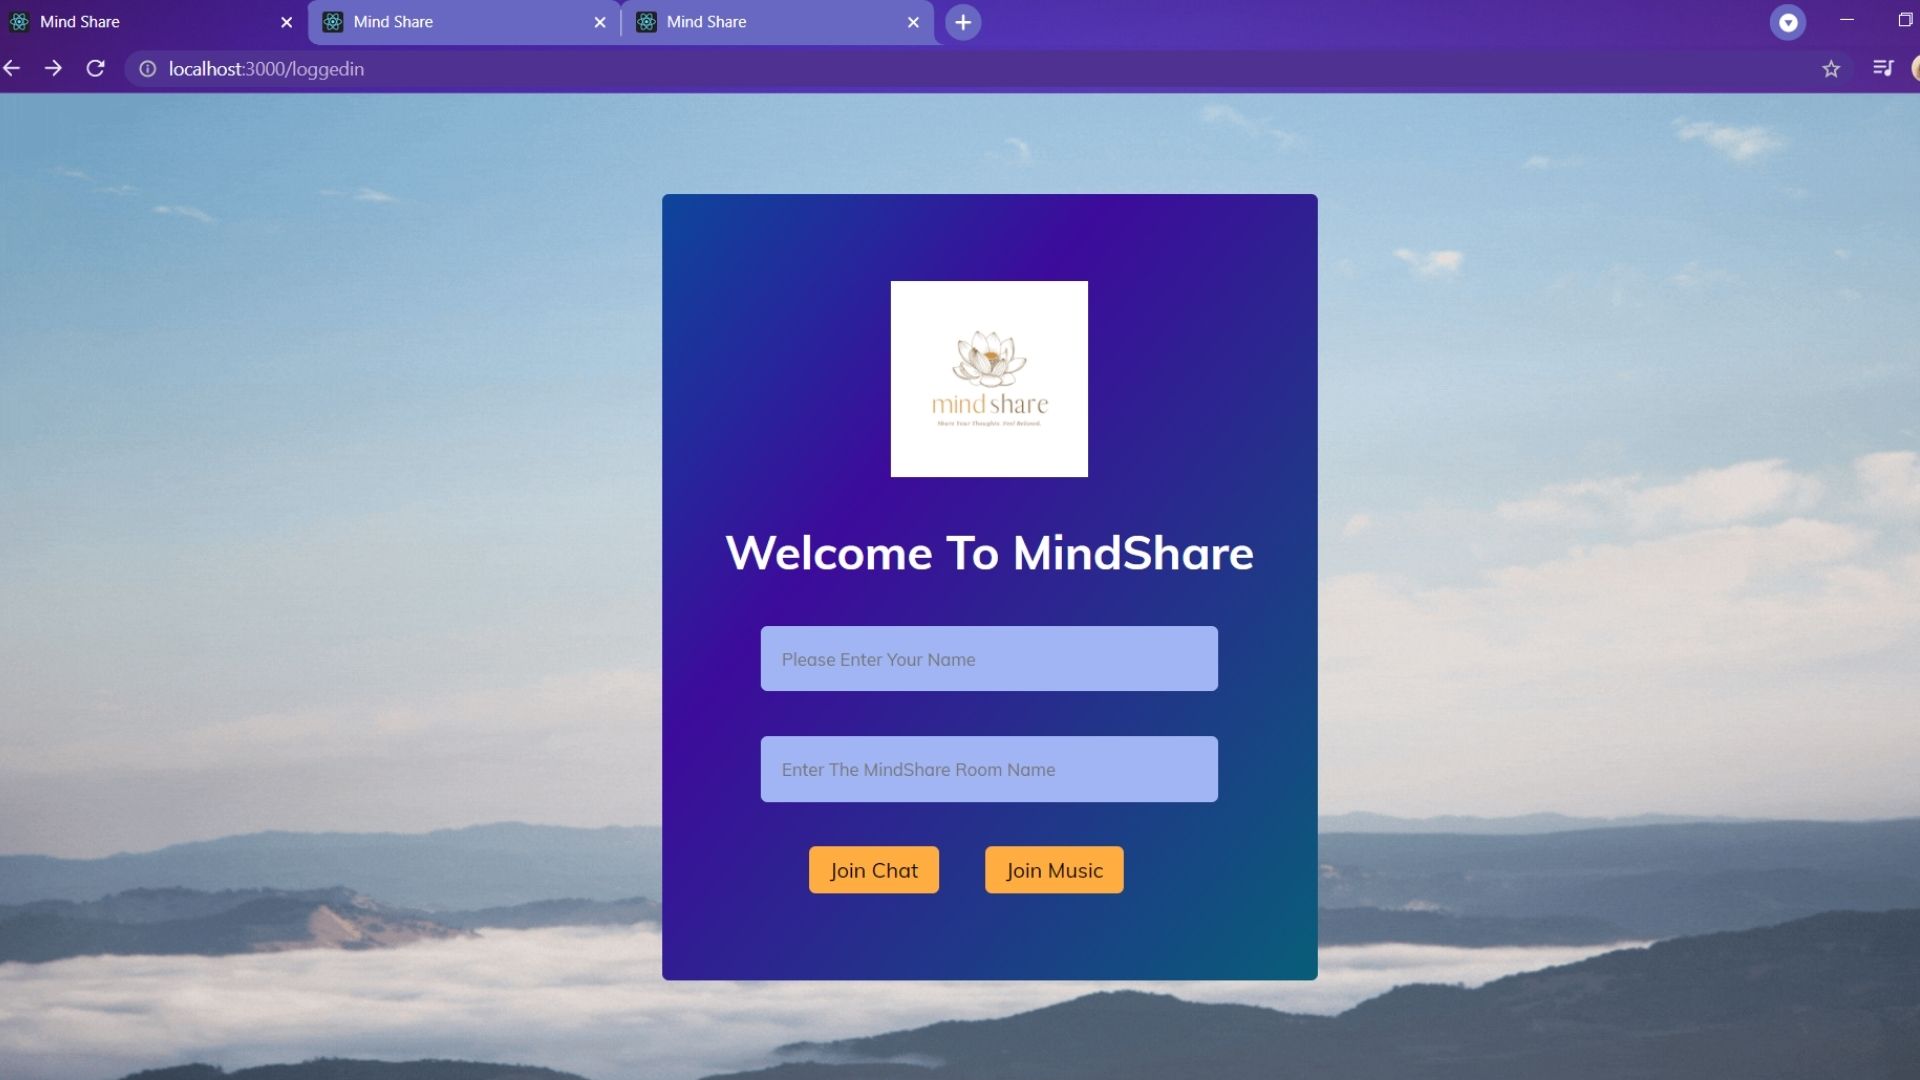1920x1080 pixels.
Task: Click the browser back arrow
Action: tap(12, 69)
